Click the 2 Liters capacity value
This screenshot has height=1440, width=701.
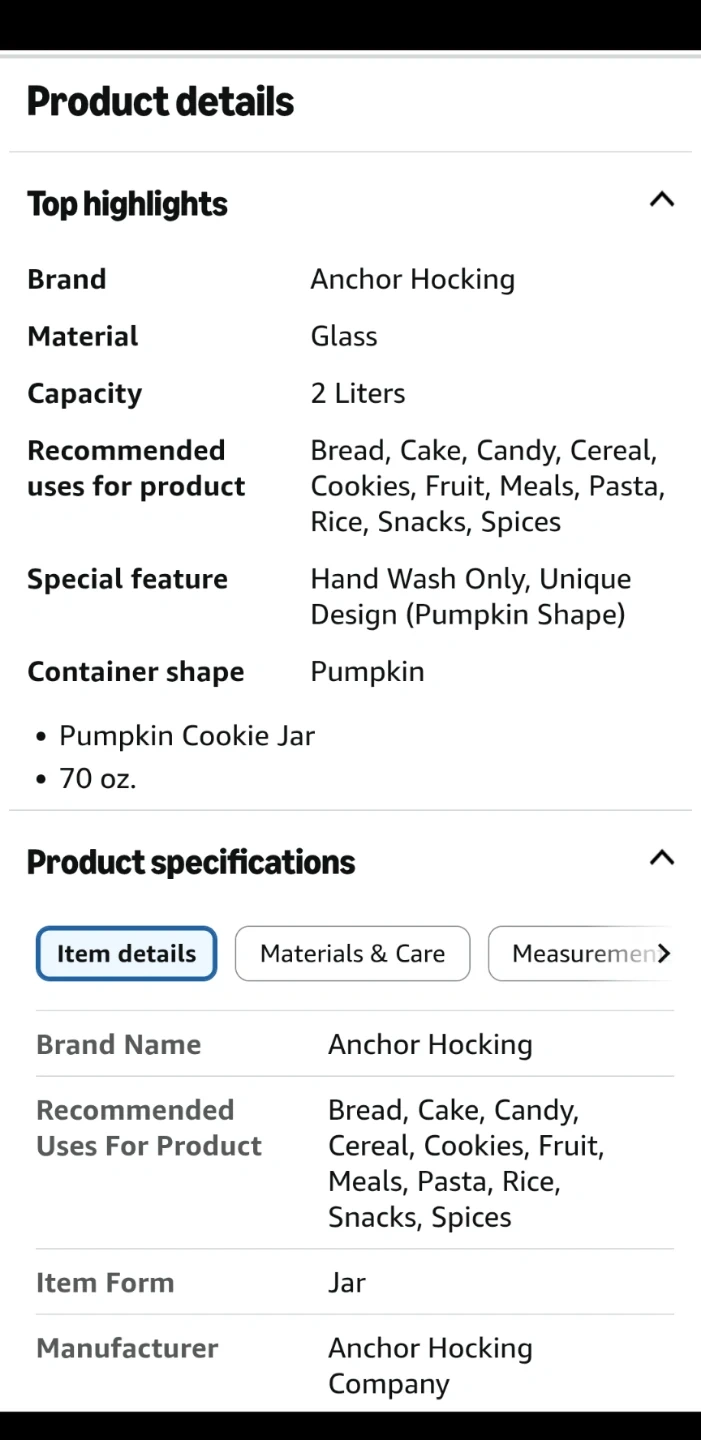coord(358,393)
